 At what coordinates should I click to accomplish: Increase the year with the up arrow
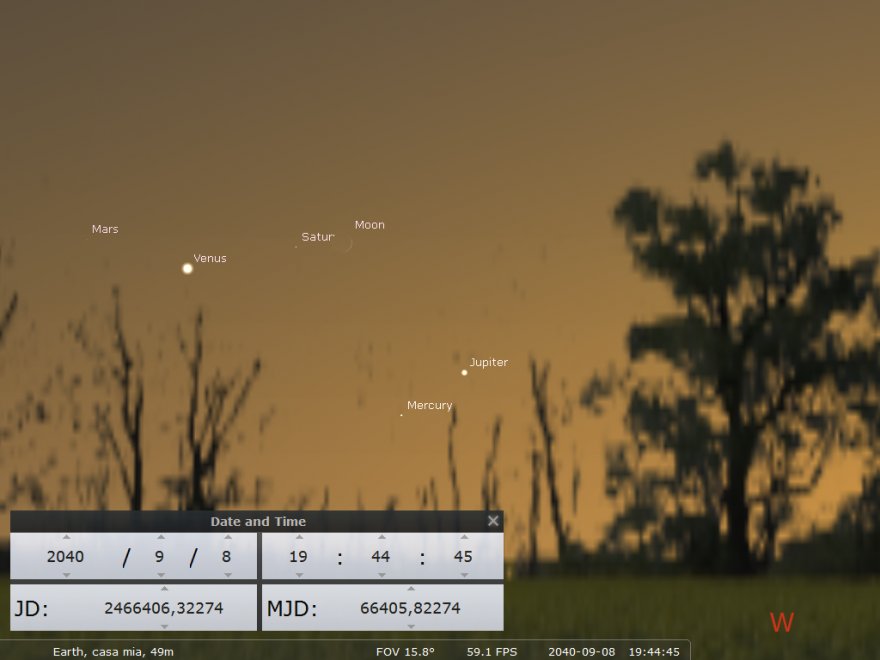tap(66, 538)
